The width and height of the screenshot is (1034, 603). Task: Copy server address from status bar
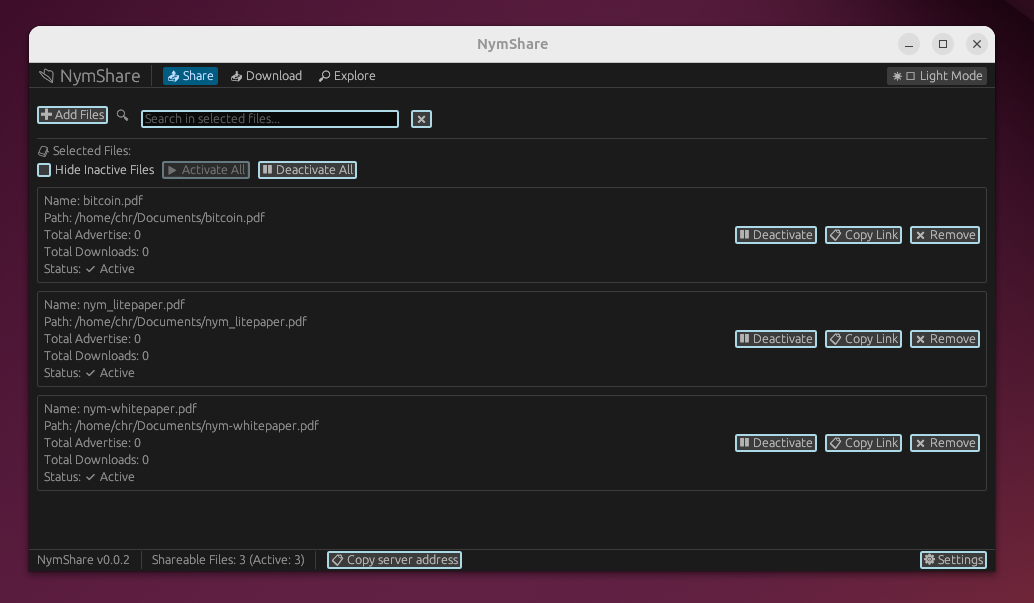(394, 560)
